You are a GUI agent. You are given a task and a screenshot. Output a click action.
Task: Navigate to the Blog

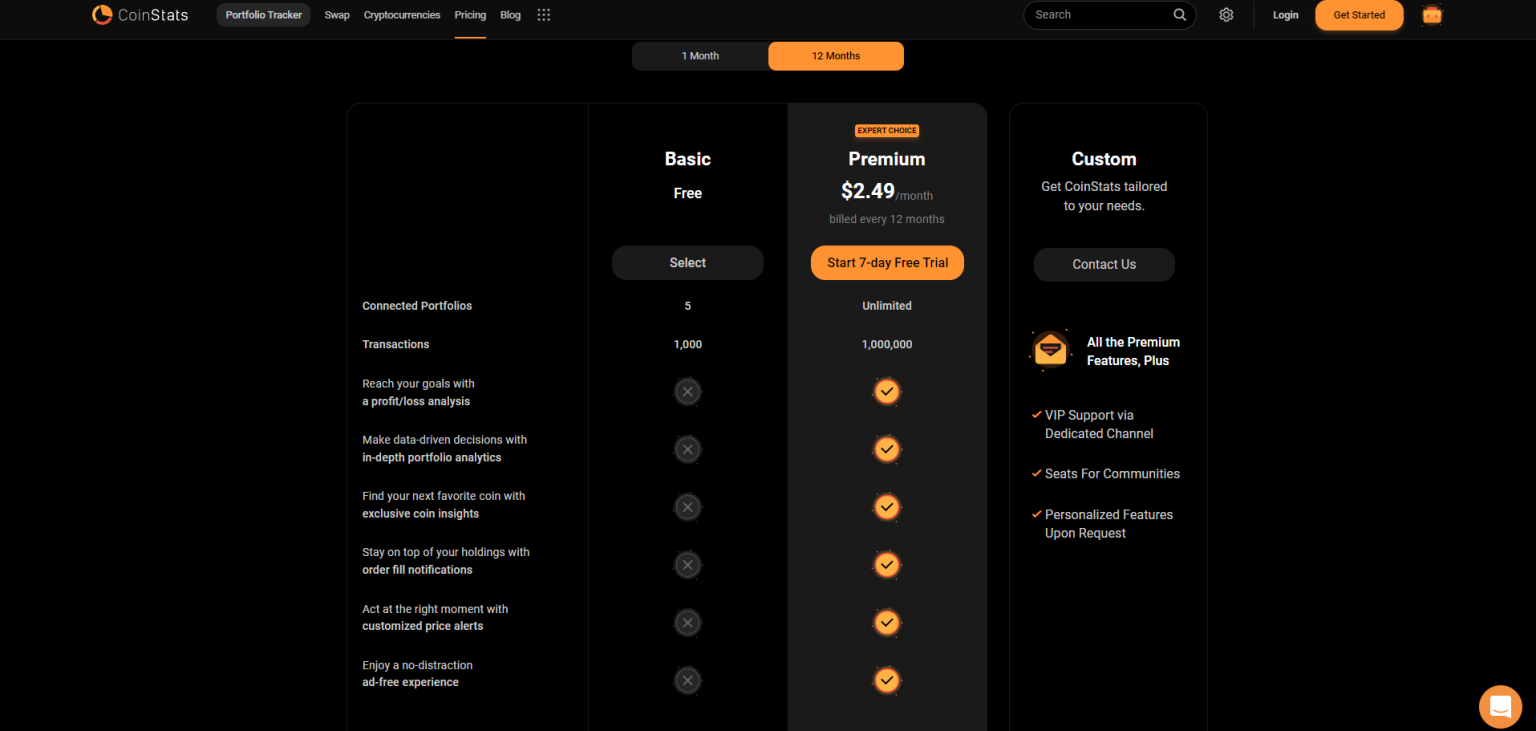click(x=510, y=15)
